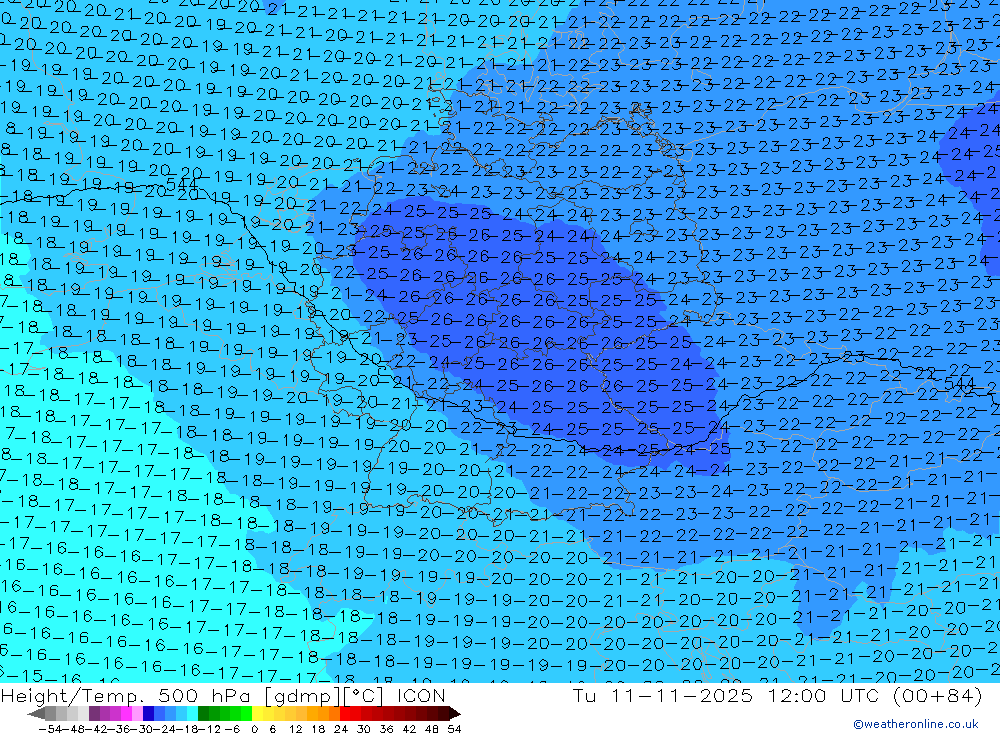Click the Tu 11-11-2025 date label
The width and height of the screenshot is (1000, 733).
[x=663, y=695]
